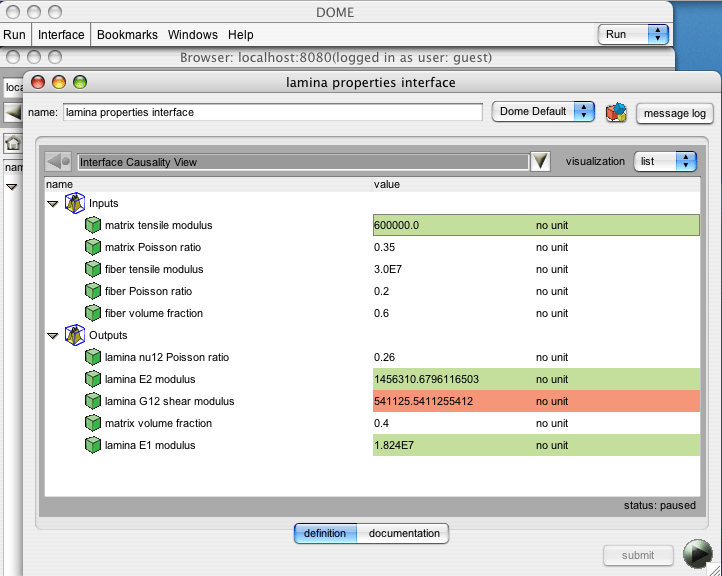The width and height of the screenshot is (722, 576).
Task: Open the Run mode dropdown in the DOME window
Action: point(633,35)
